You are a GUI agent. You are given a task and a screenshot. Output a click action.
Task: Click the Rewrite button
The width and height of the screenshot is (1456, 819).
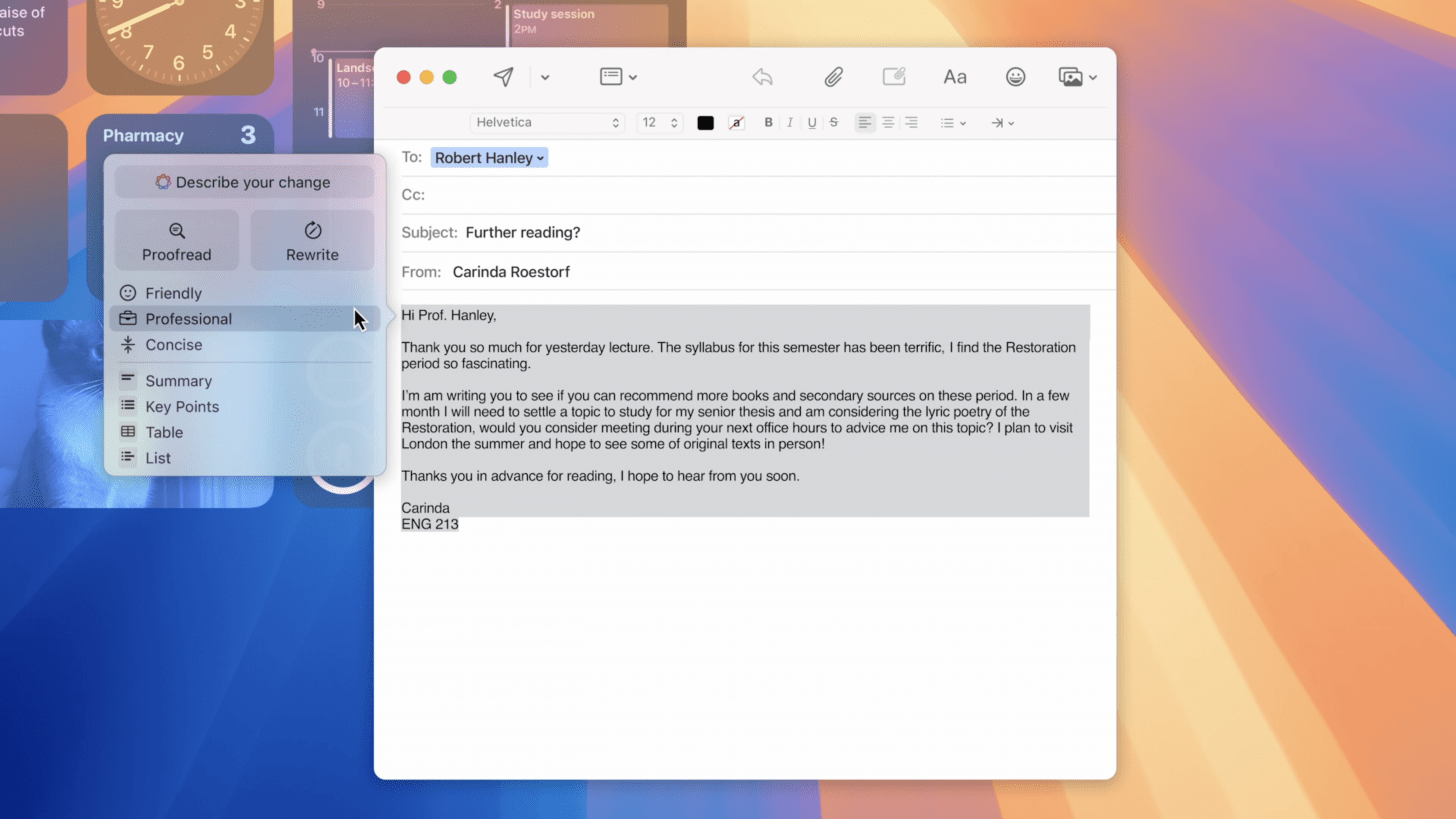point(312,240)
